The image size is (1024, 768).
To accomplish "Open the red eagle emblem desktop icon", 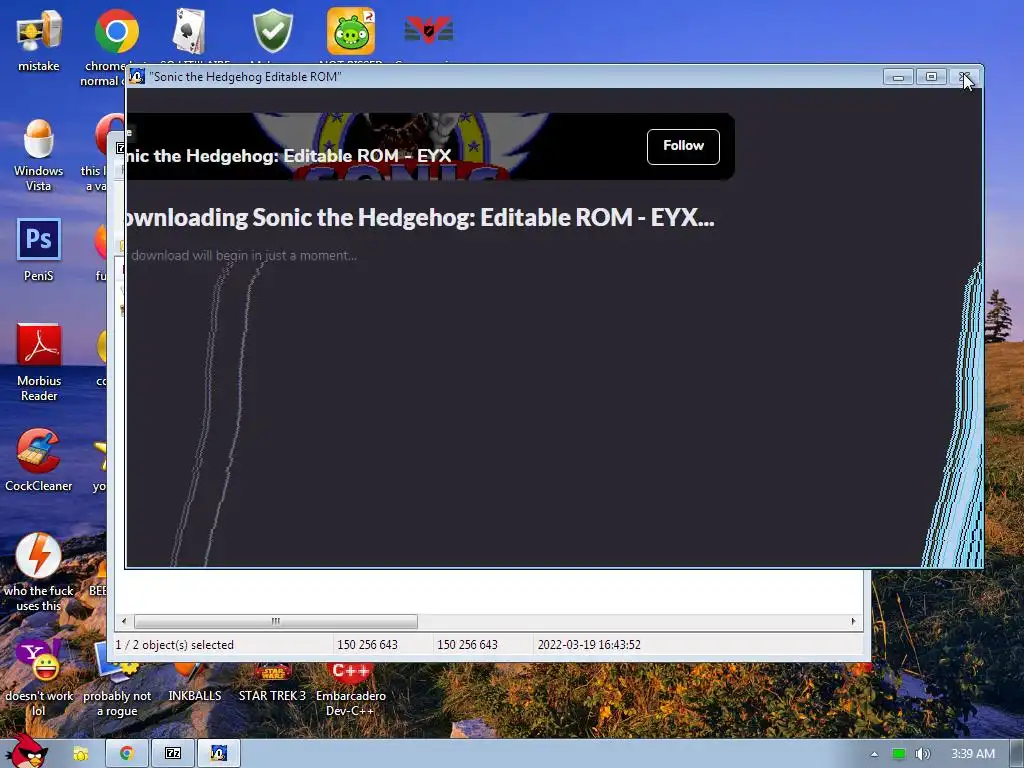I will pyautogui.click(x=428, y=30).
